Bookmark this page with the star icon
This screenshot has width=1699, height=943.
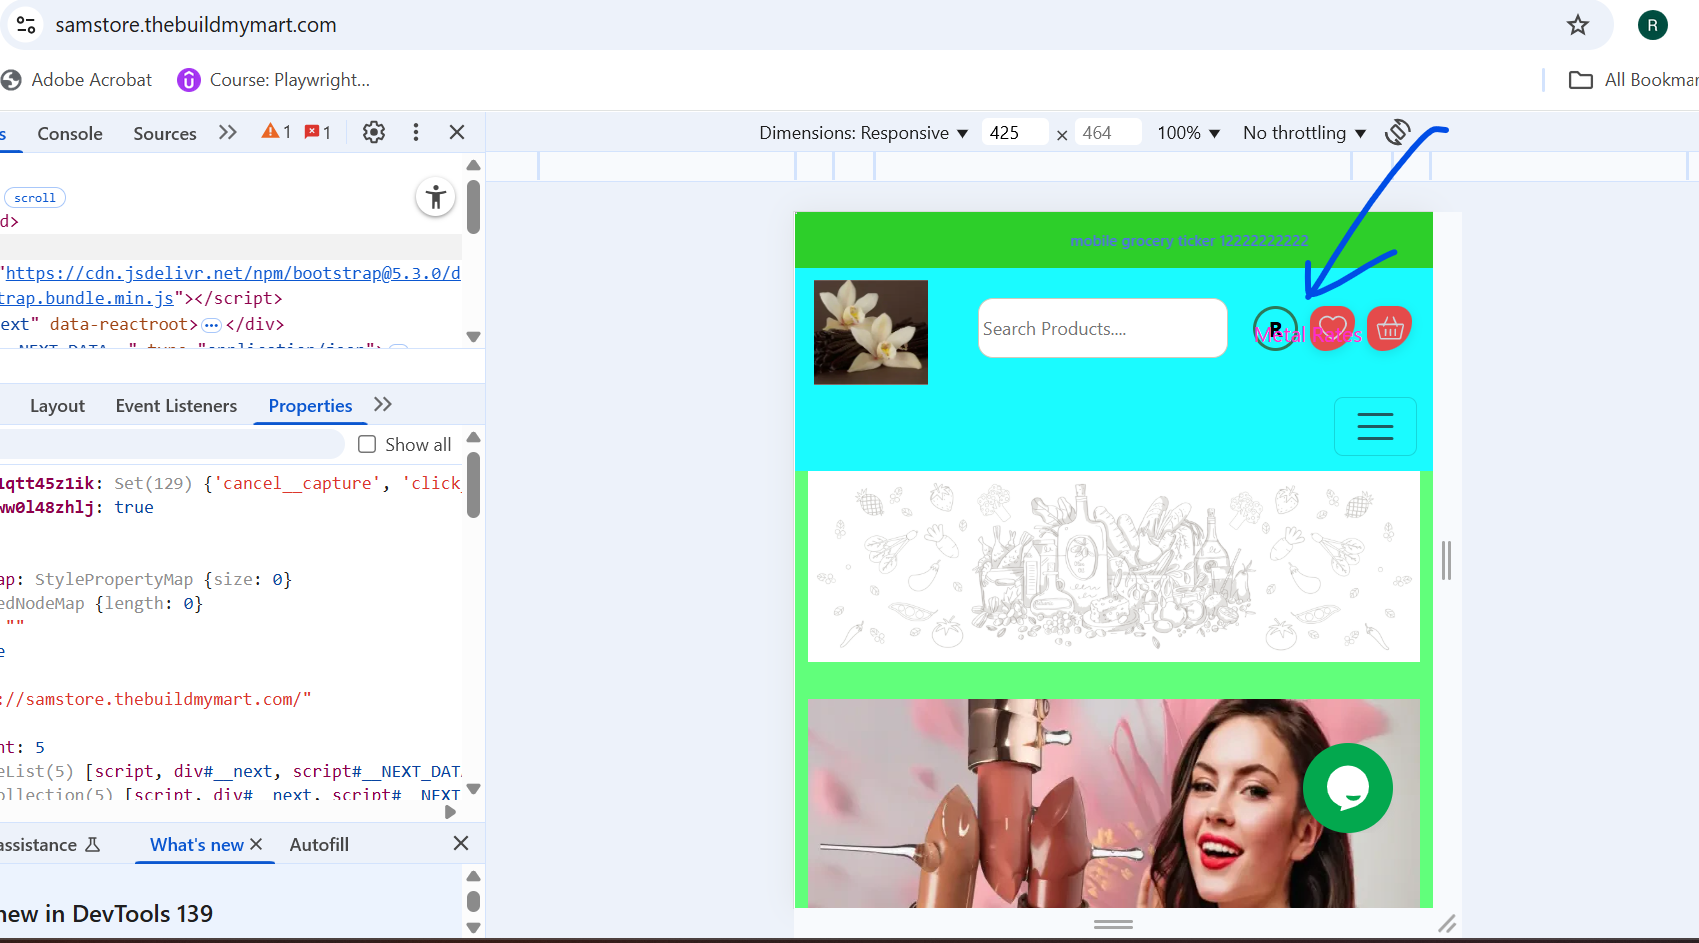(1577, 25)
